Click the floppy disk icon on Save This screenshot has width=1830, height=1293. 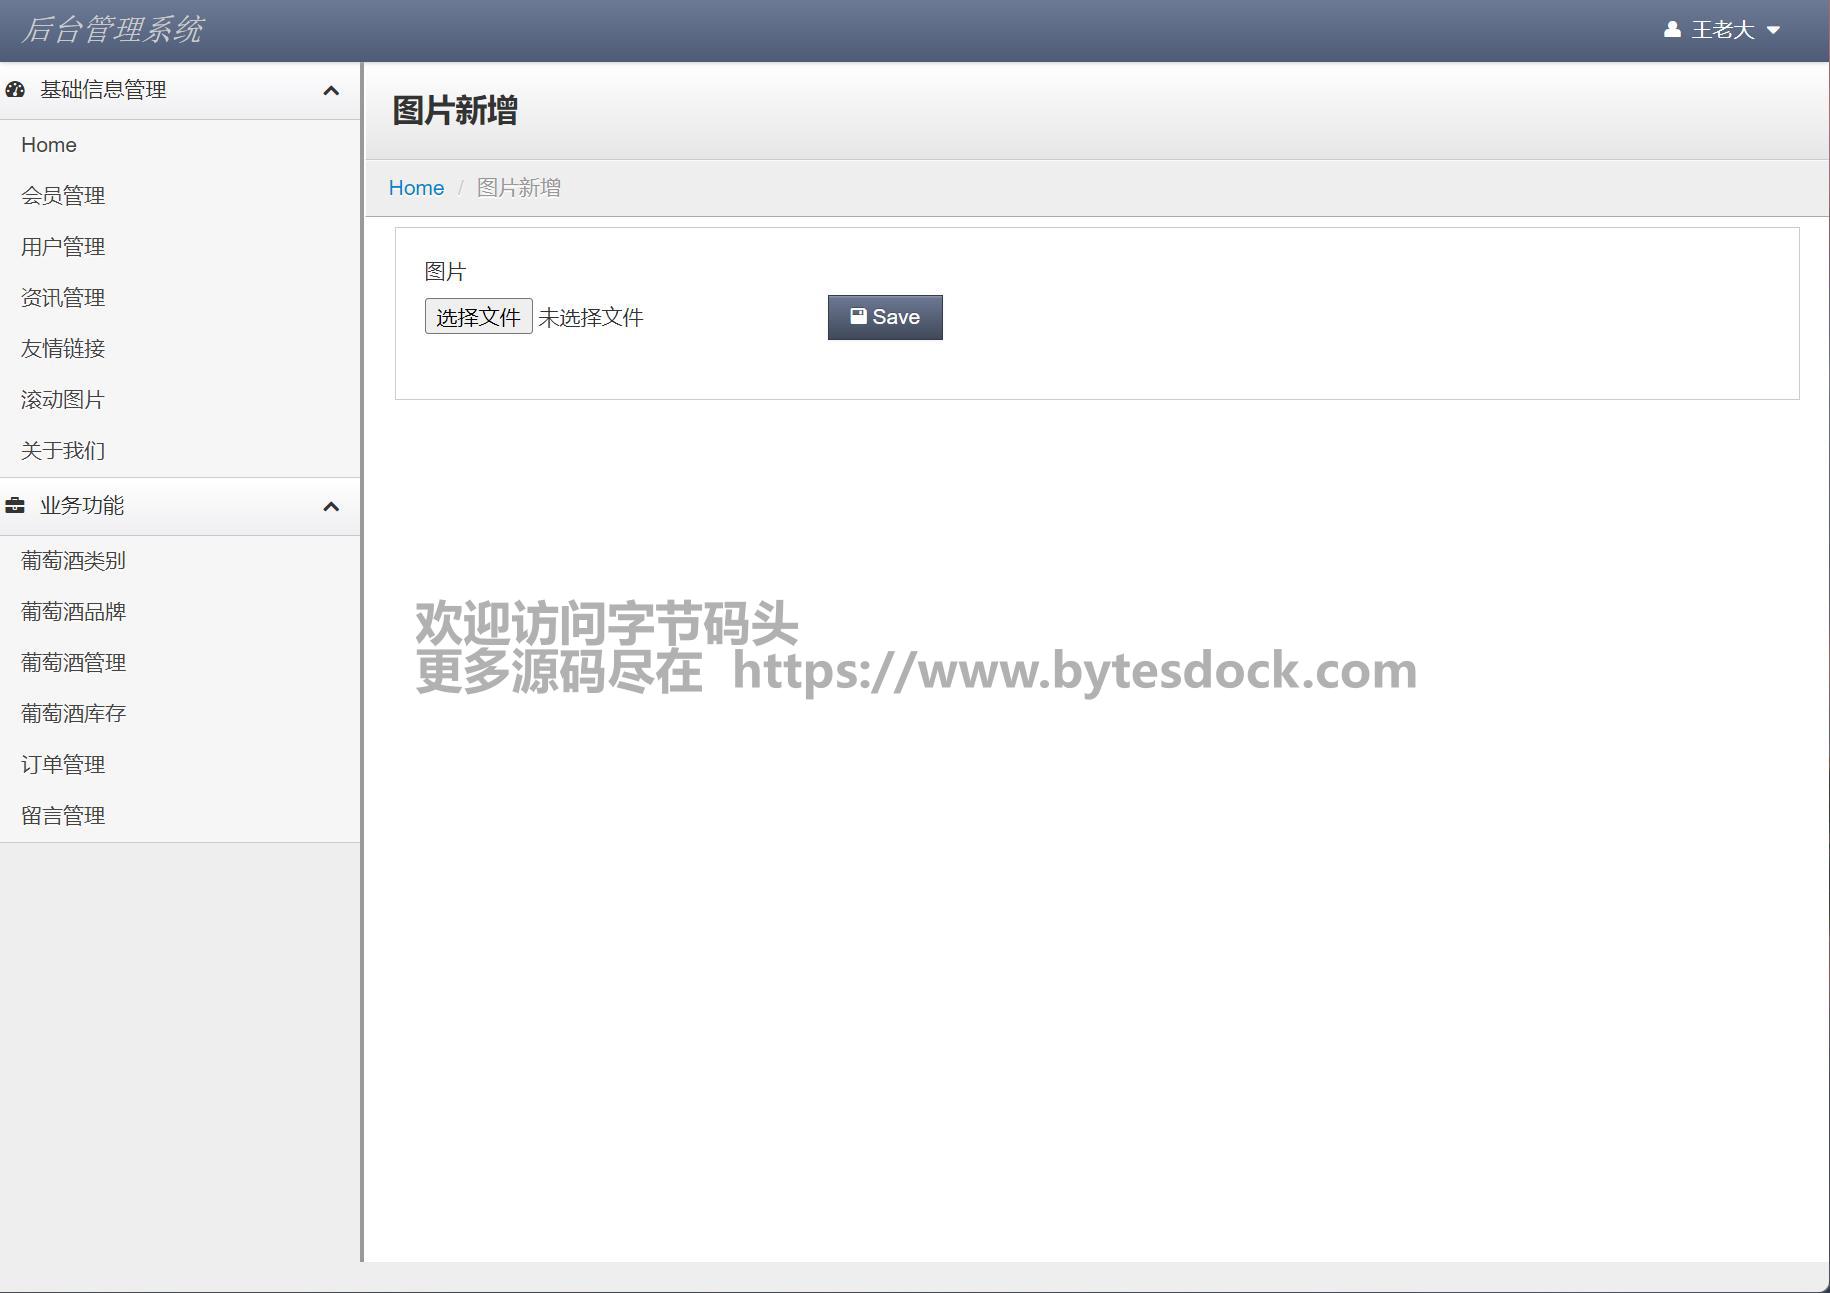click(858, 316)
